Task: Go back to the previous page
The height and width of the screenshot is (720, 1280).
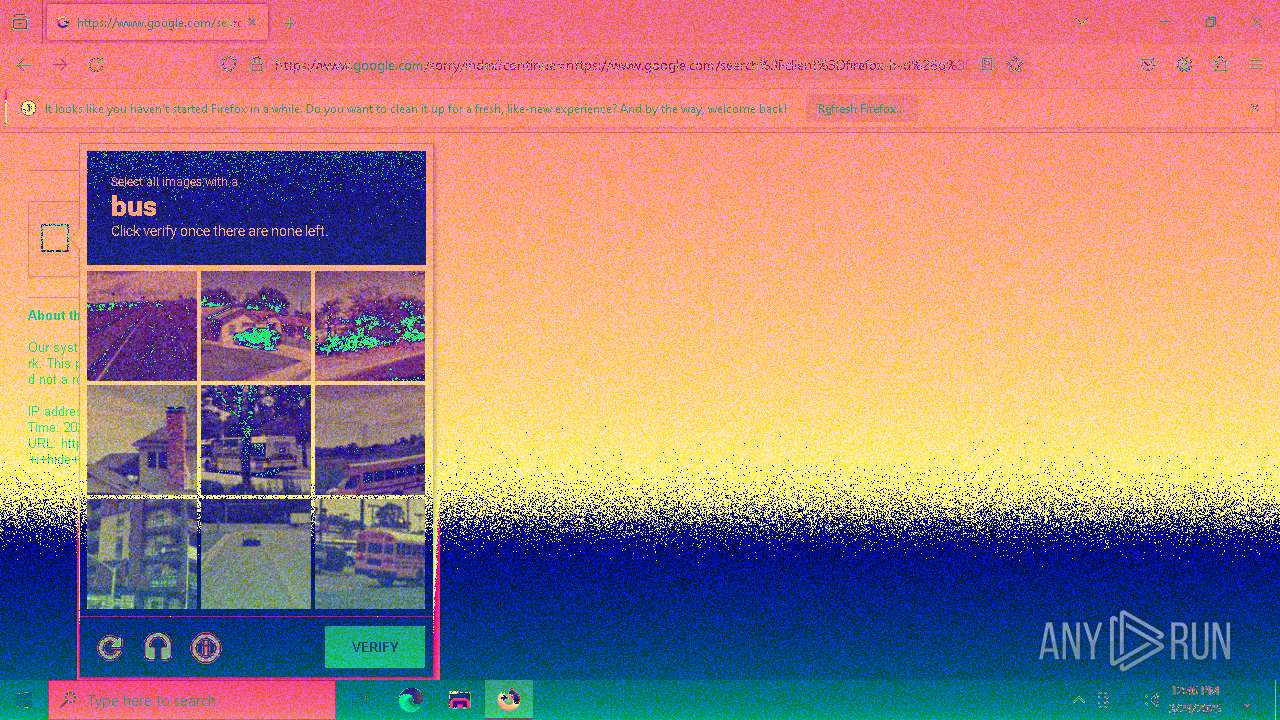Action: [x=24, y=64]
